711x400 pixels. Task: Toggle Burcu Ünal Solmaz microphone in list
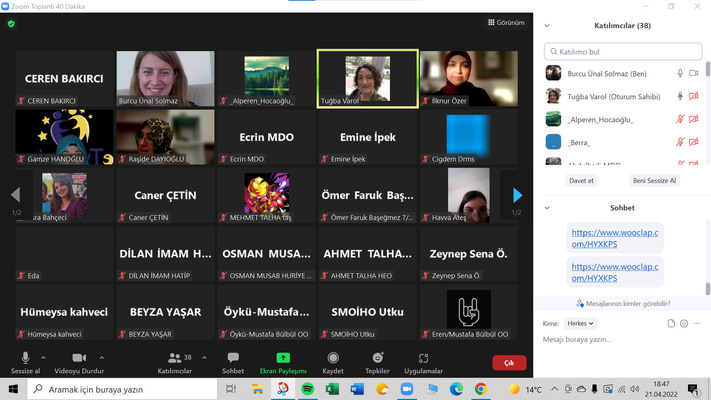pyautogui.click(x=680, y=73)
